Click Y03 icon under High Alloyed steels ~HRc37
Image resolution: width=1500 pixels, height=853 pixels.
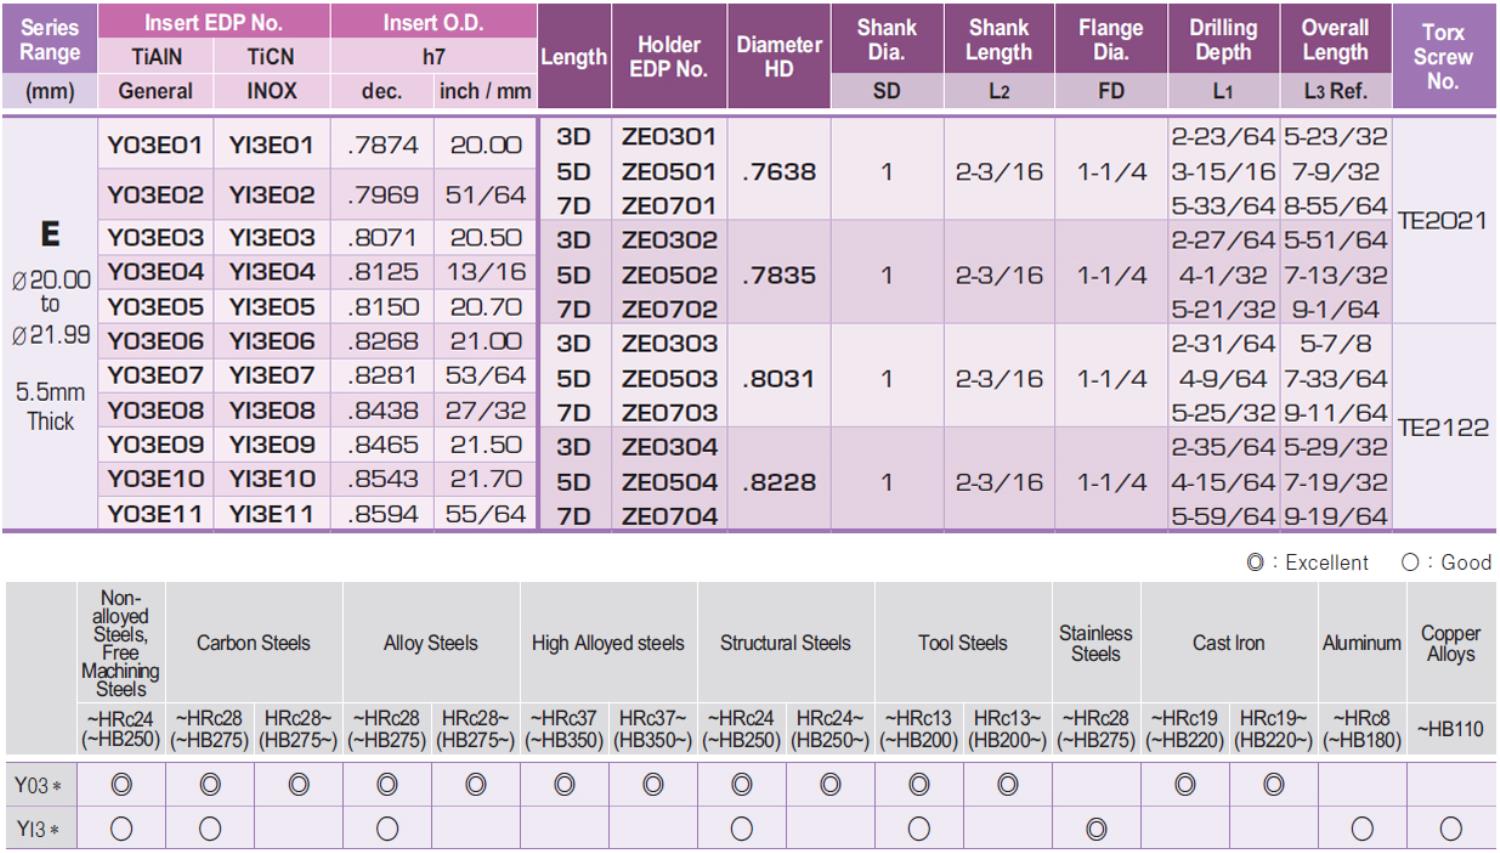coord(564,785)
